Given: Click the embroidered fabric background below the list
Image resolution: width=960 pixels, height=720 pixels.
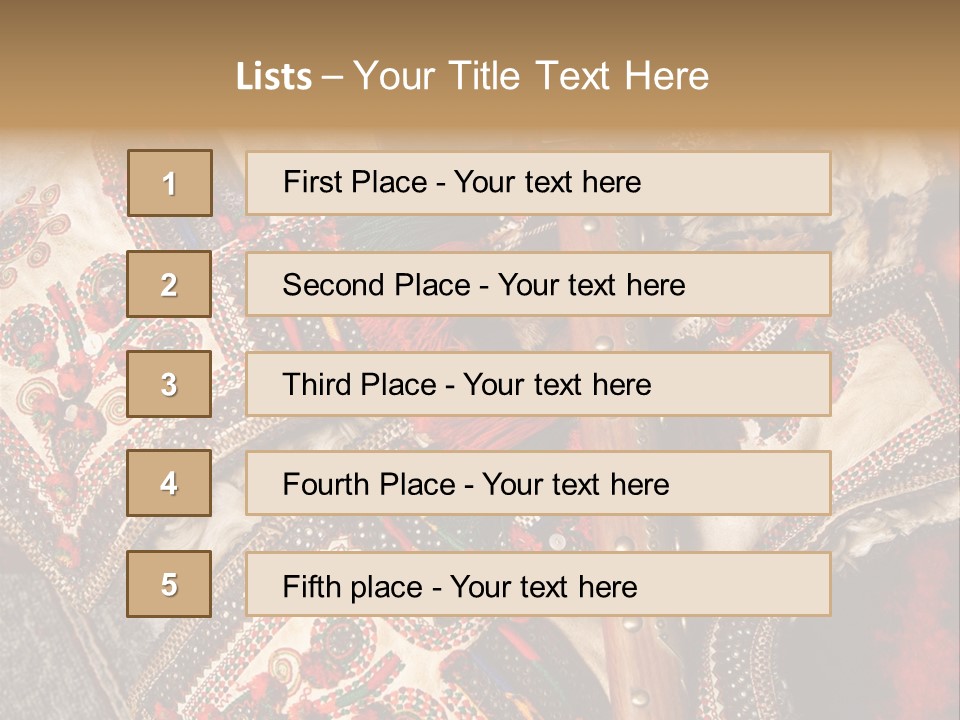Looking at the screenshot, I should pos(480,670).
